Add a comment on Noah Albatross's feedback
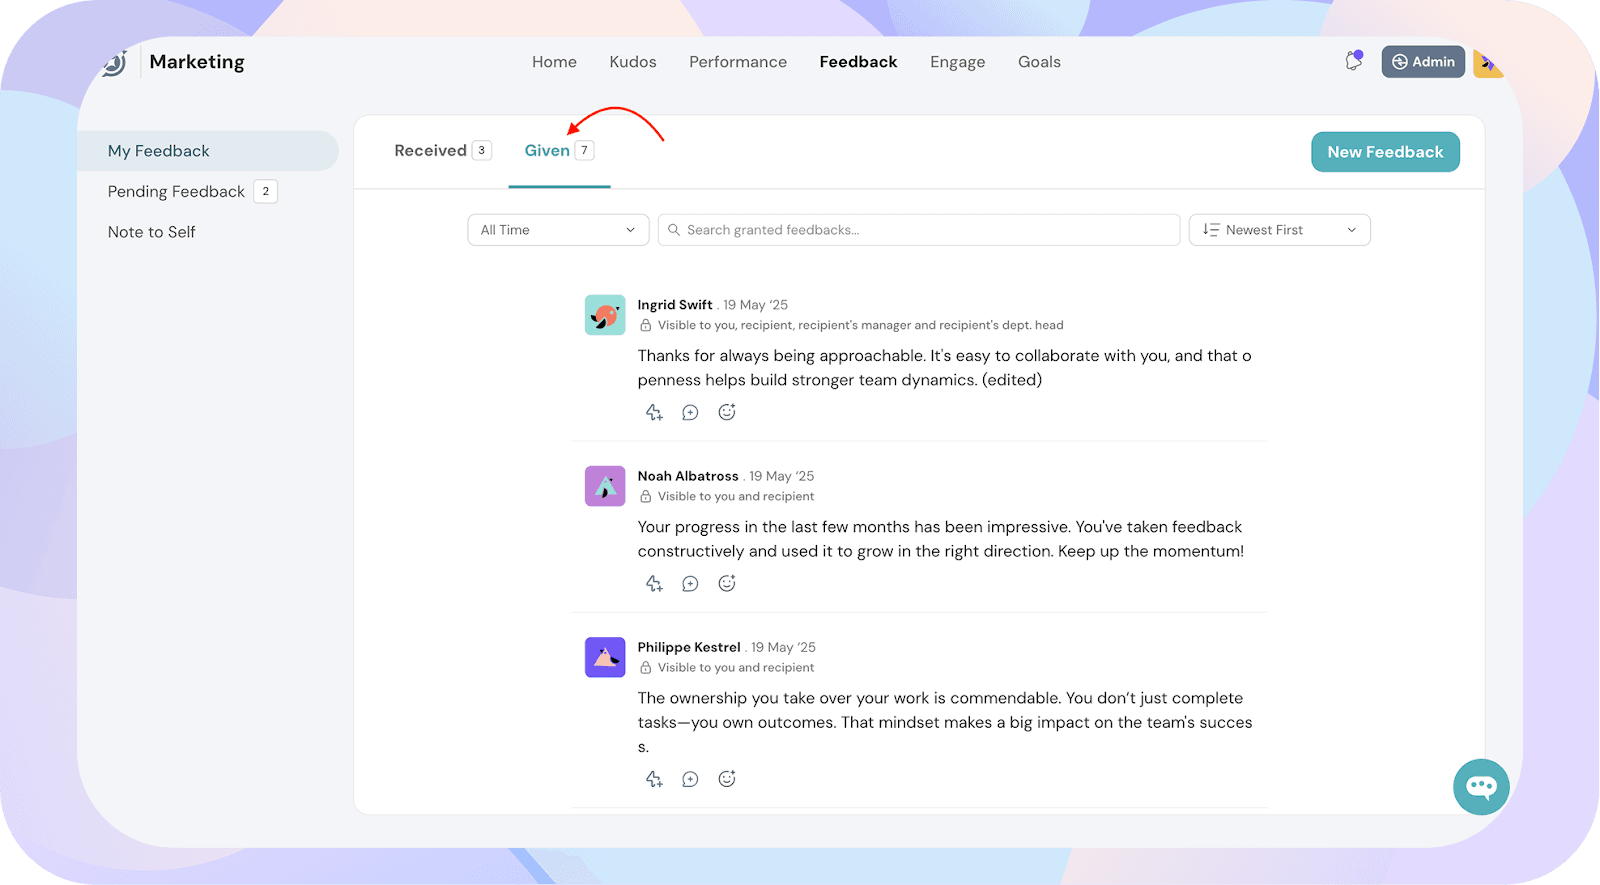Viewport: 1600px width, 885px height. click(x=690, y=583)
